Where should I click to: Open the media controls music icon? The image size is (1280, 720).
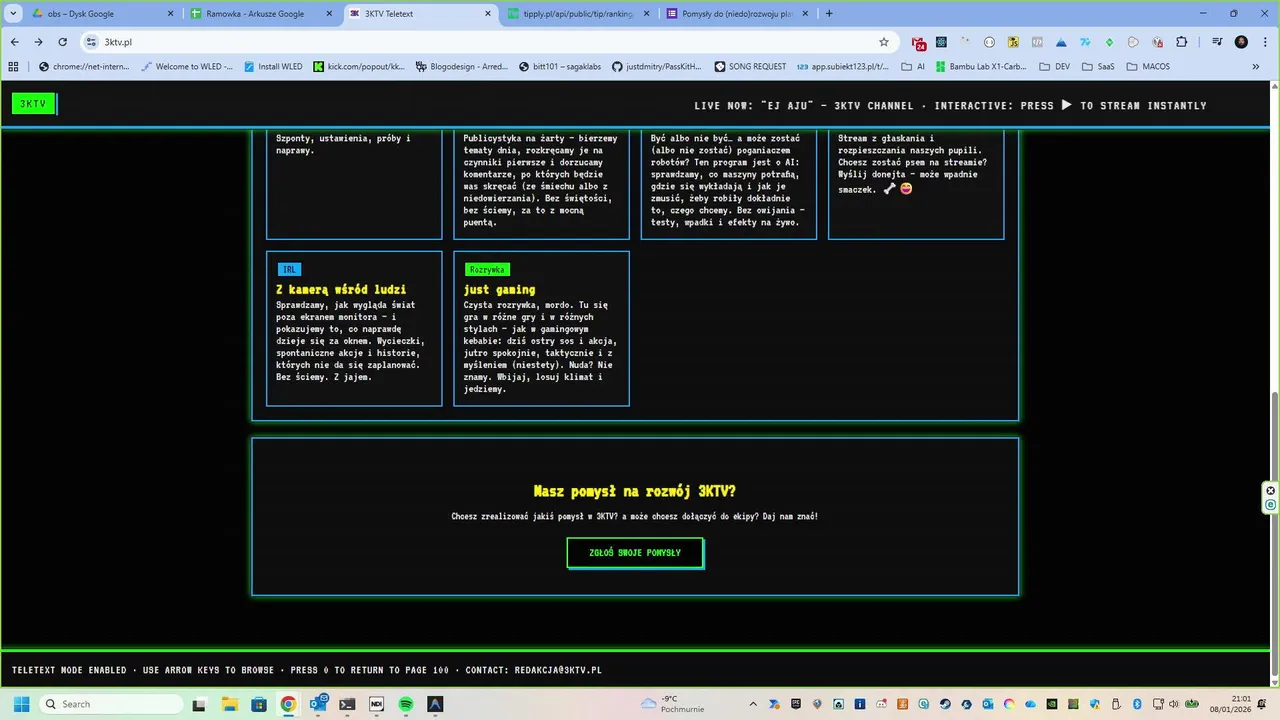[x=1217, y=42]
